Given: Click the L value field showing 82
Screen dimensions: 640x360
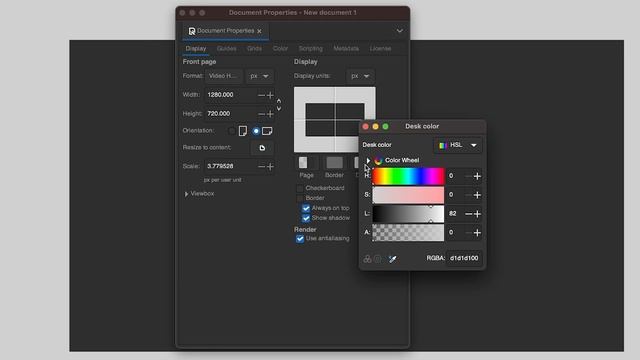Looking at the screenshot, I should pyautogui.click(x=454, y=214).
